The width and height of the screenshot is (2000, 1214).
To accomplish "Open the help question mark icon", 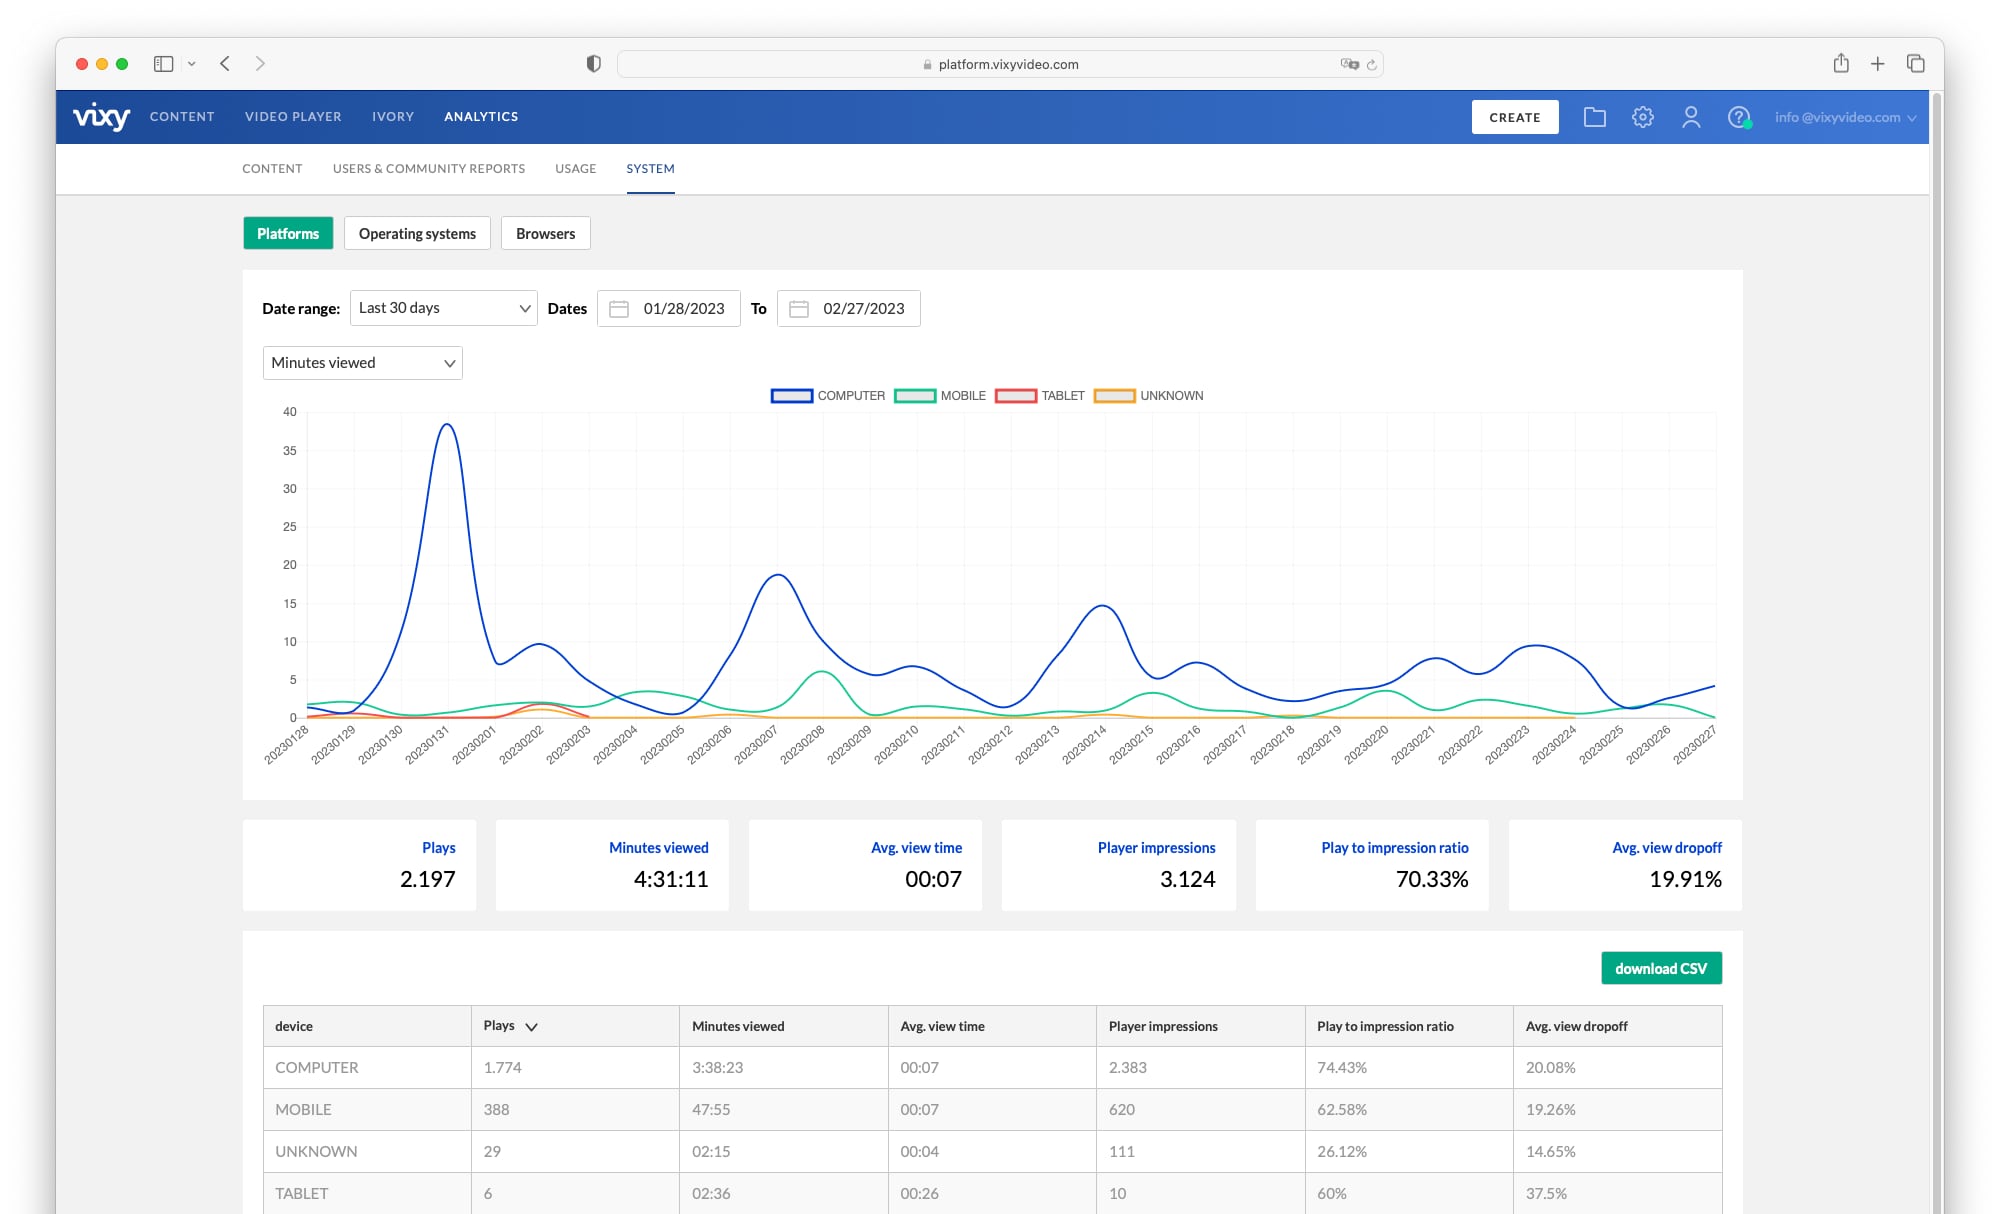I will point(1739,117).
